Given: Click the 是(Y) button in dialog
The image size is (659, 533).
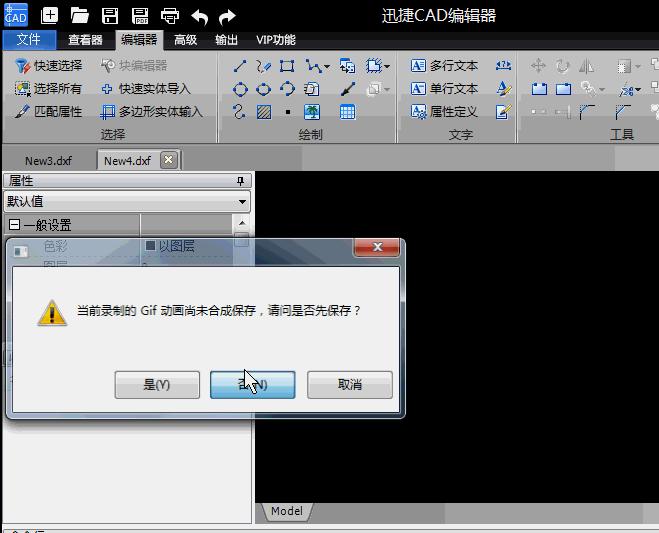Looking at the screenshot, I should pyautogui.click(x=157, y=385).
